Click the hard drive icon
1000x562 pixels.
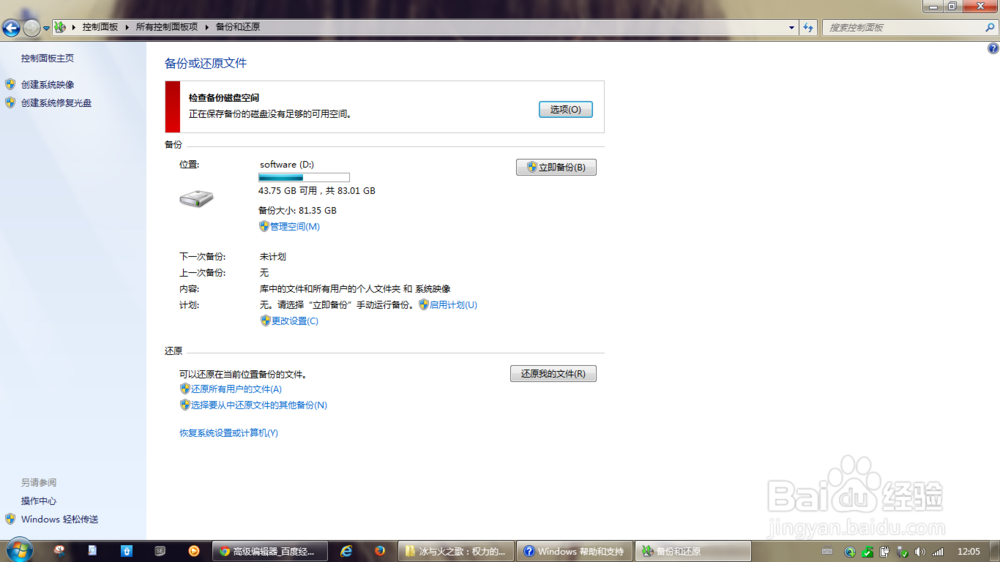[x=196, y=198]
